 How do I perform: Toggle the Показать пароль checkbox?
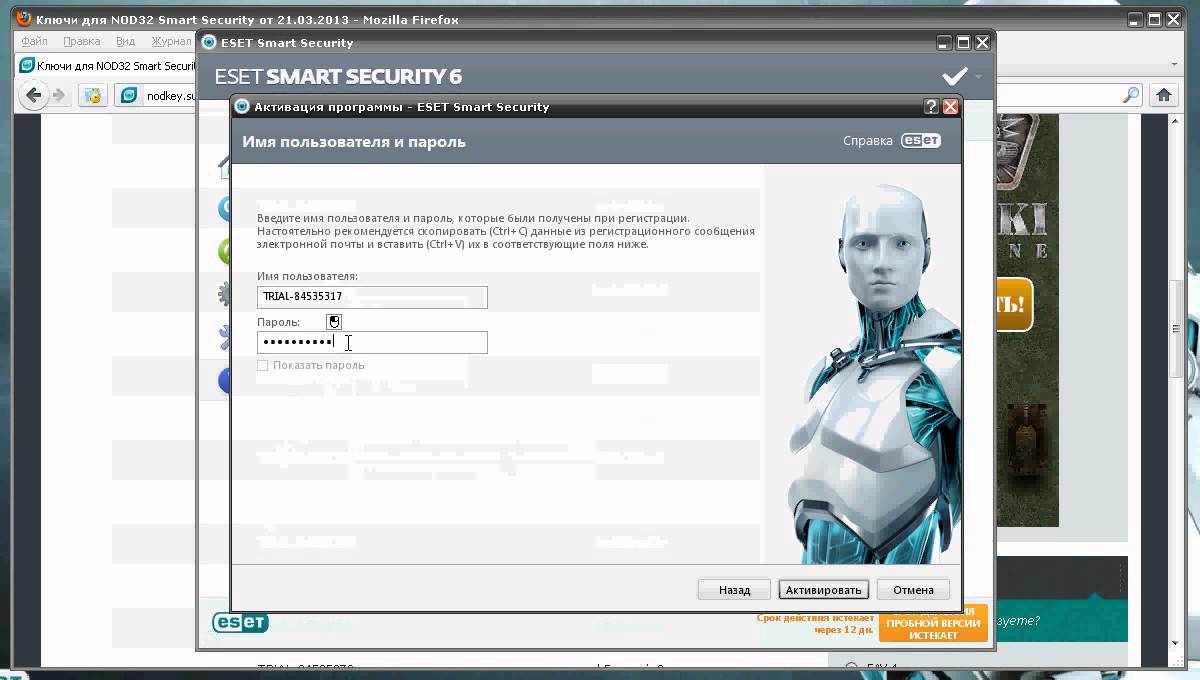pos(263,365)
